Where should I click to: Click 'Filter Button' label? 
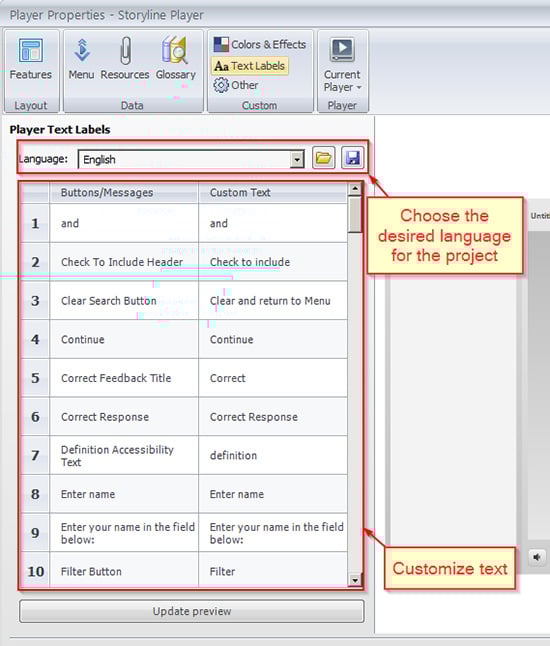pyautogui.click(x=91, y=571)
